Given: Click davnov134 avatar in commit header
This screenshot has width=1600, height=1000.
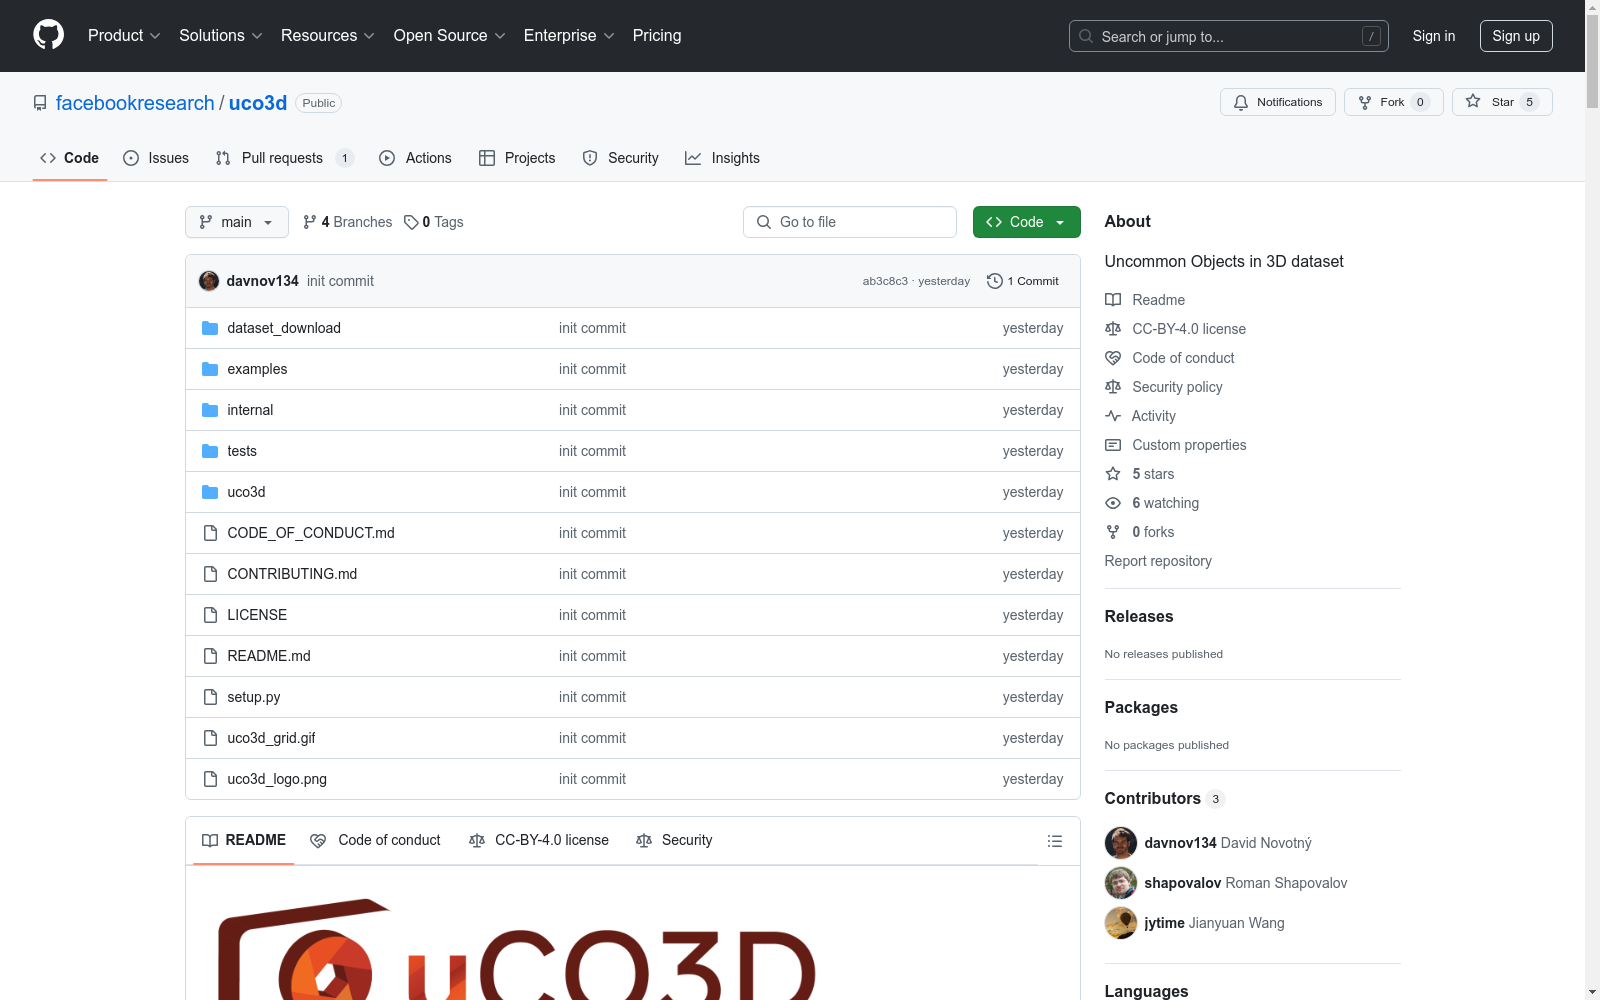Looking at the screenshot, I should [209, 281].
